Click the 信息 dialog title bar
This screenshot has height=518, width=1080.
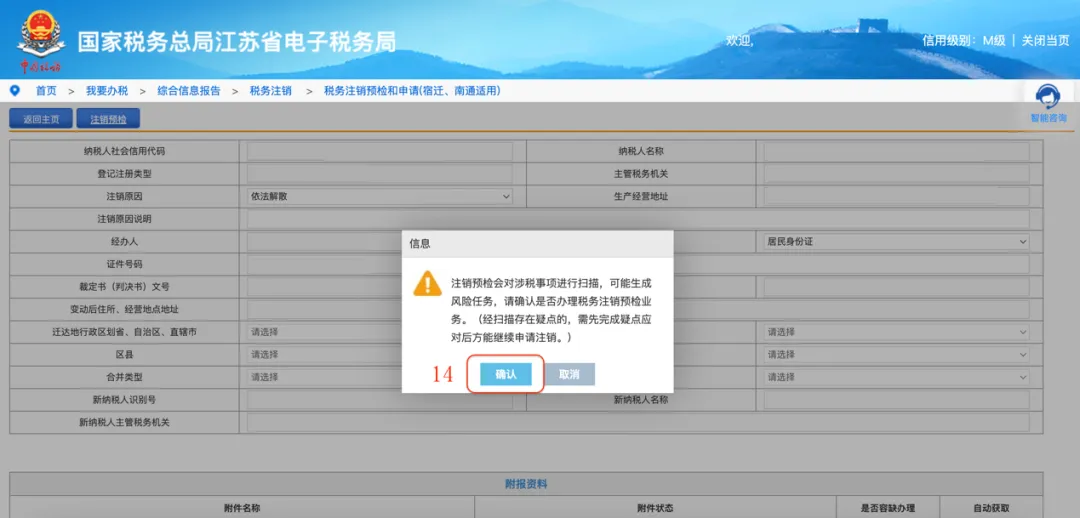point(537,244)
